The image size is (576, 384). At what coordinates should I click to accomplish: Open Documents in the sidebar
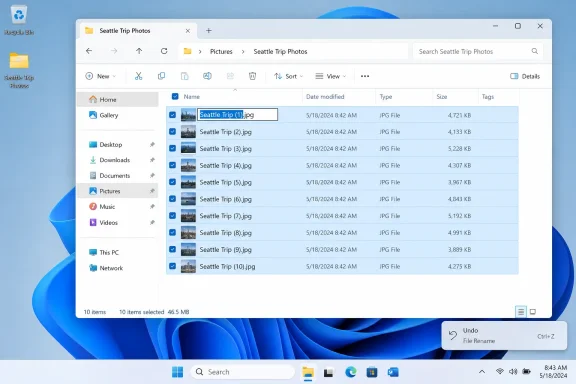pos(118,176)
